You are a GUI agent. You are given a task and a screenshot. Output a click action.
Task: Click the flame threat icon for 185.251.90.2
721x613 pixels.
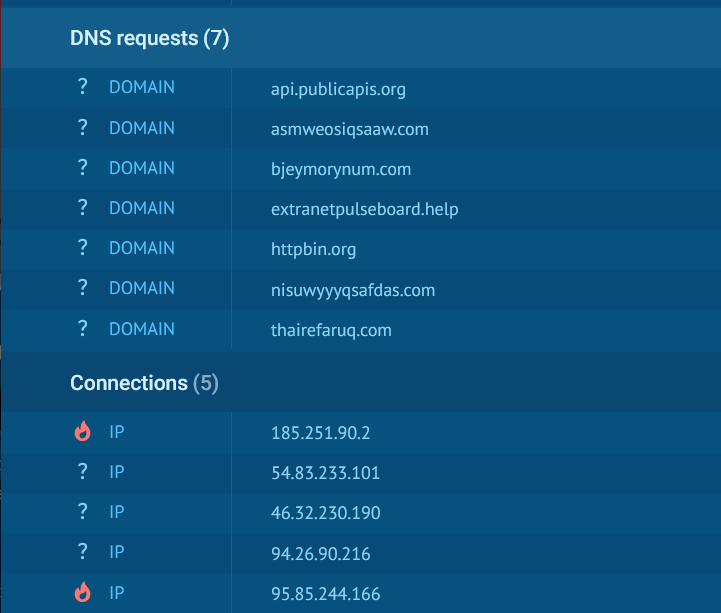tap(83, 431)
